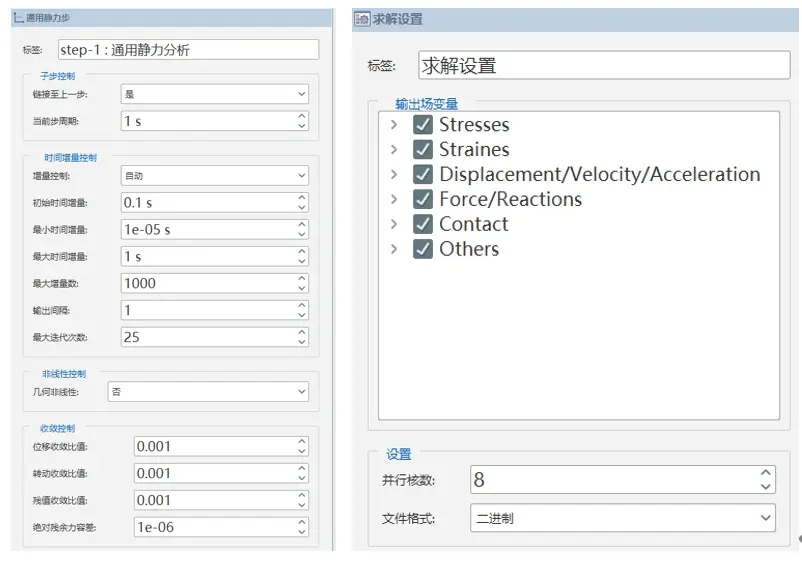This screenshot has height=561, width=802.
Task: Click the 当前步周期 value field
Action: pos(215,121)
